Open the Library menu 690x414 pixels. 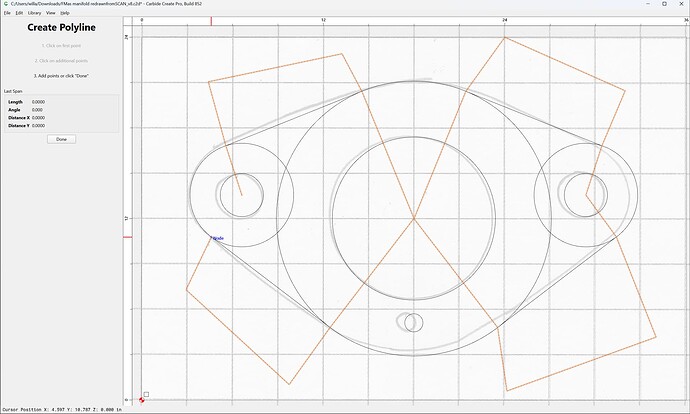(34, 13)
